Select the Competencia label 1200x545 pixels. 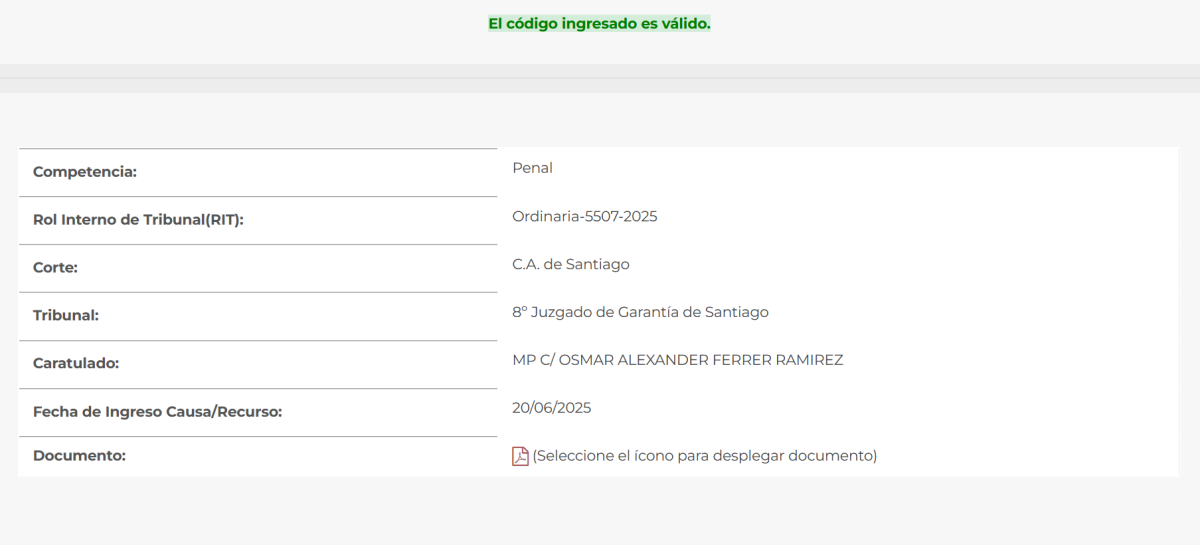tap(85, 172)
